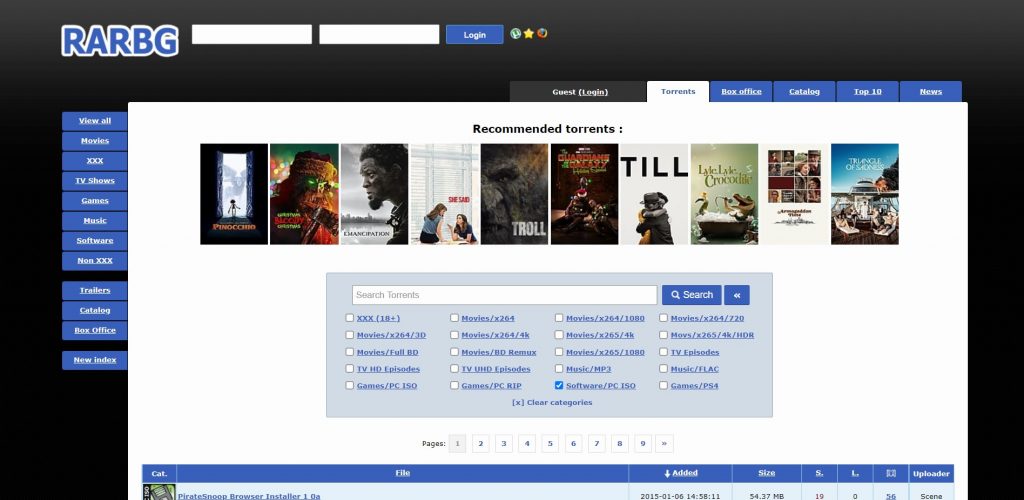Click New index in the sidebar
This screenshot has width=1024, height=500.
coord(95,360)
